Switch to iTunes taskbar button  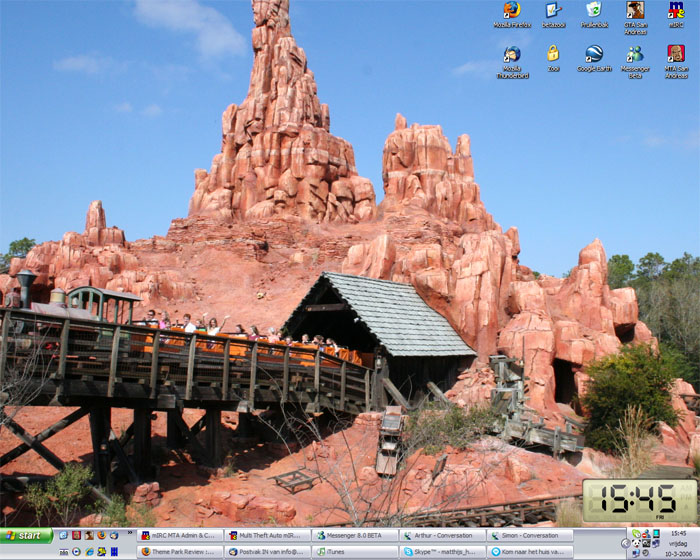[355, 552]
